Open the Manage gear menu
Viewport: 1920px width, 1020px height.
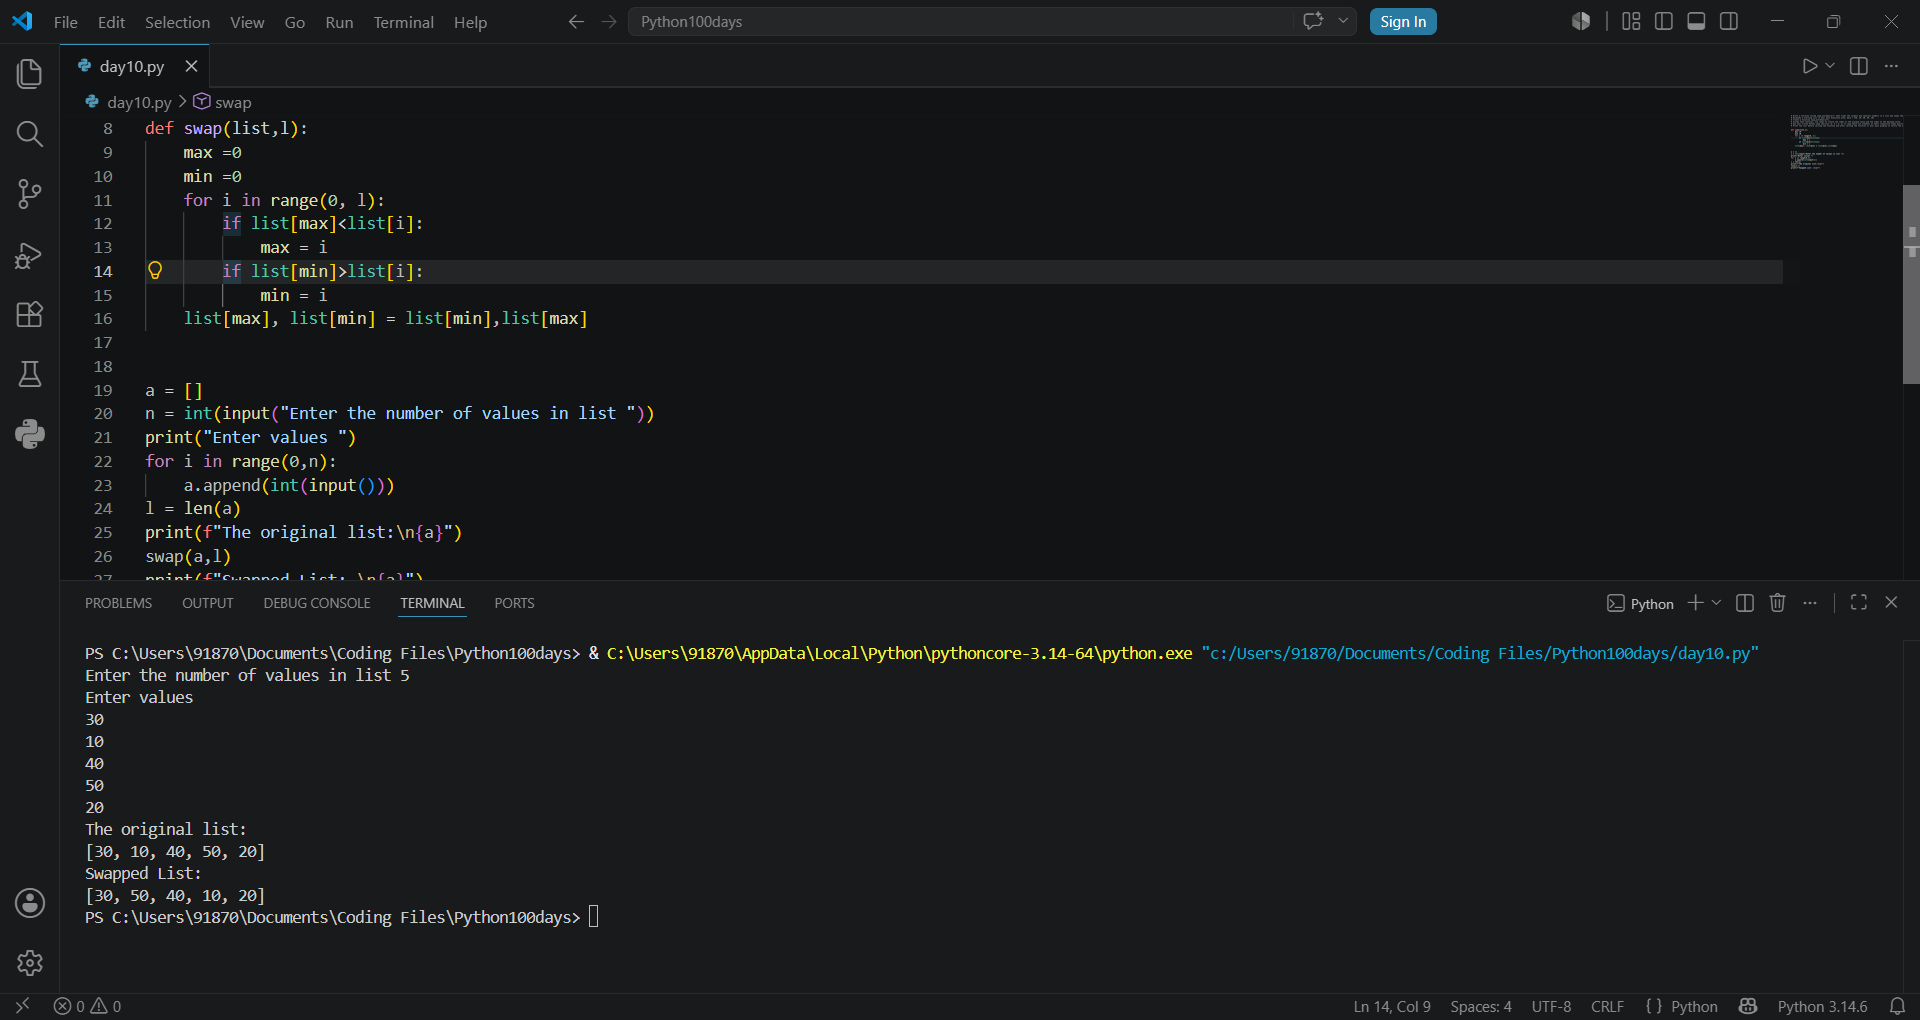[30, 963]
